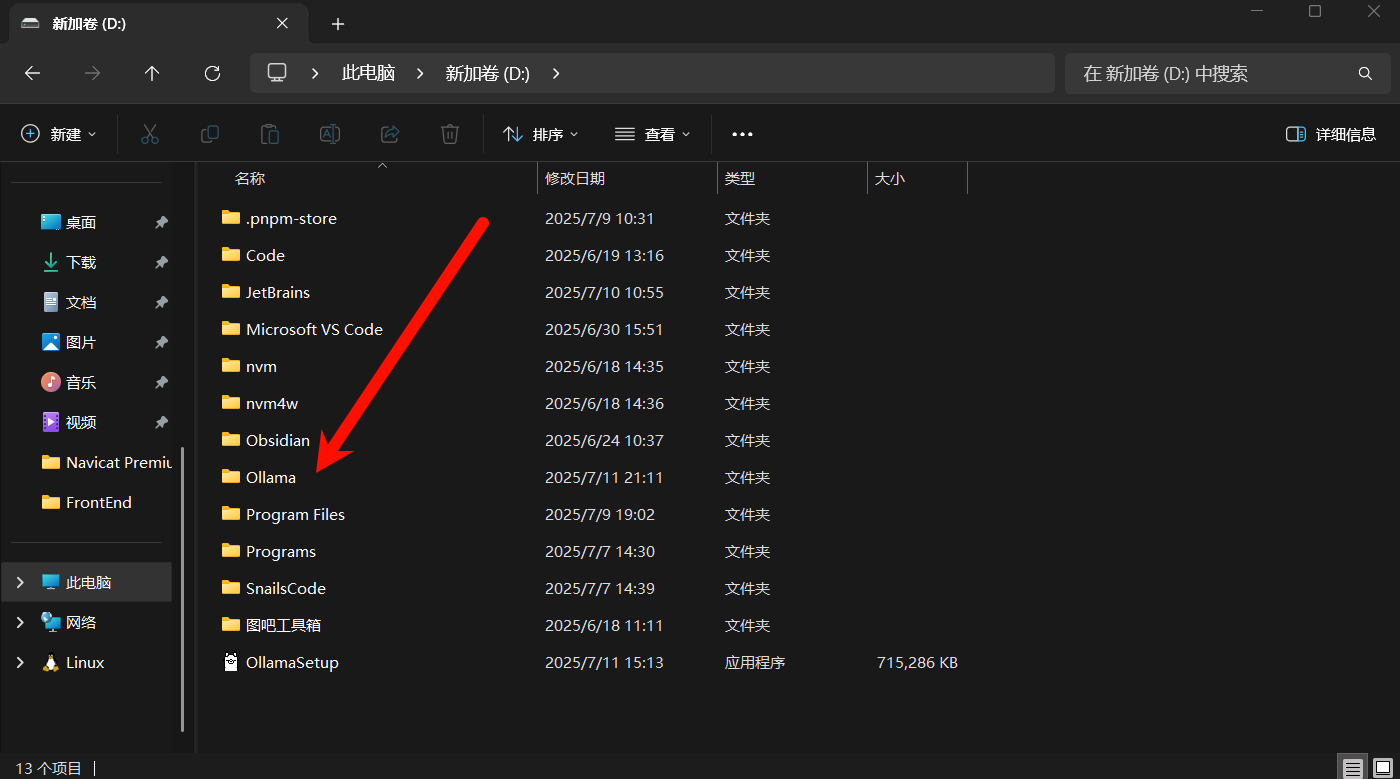Open the 排序 sort dropdown

tap(541, 134)
